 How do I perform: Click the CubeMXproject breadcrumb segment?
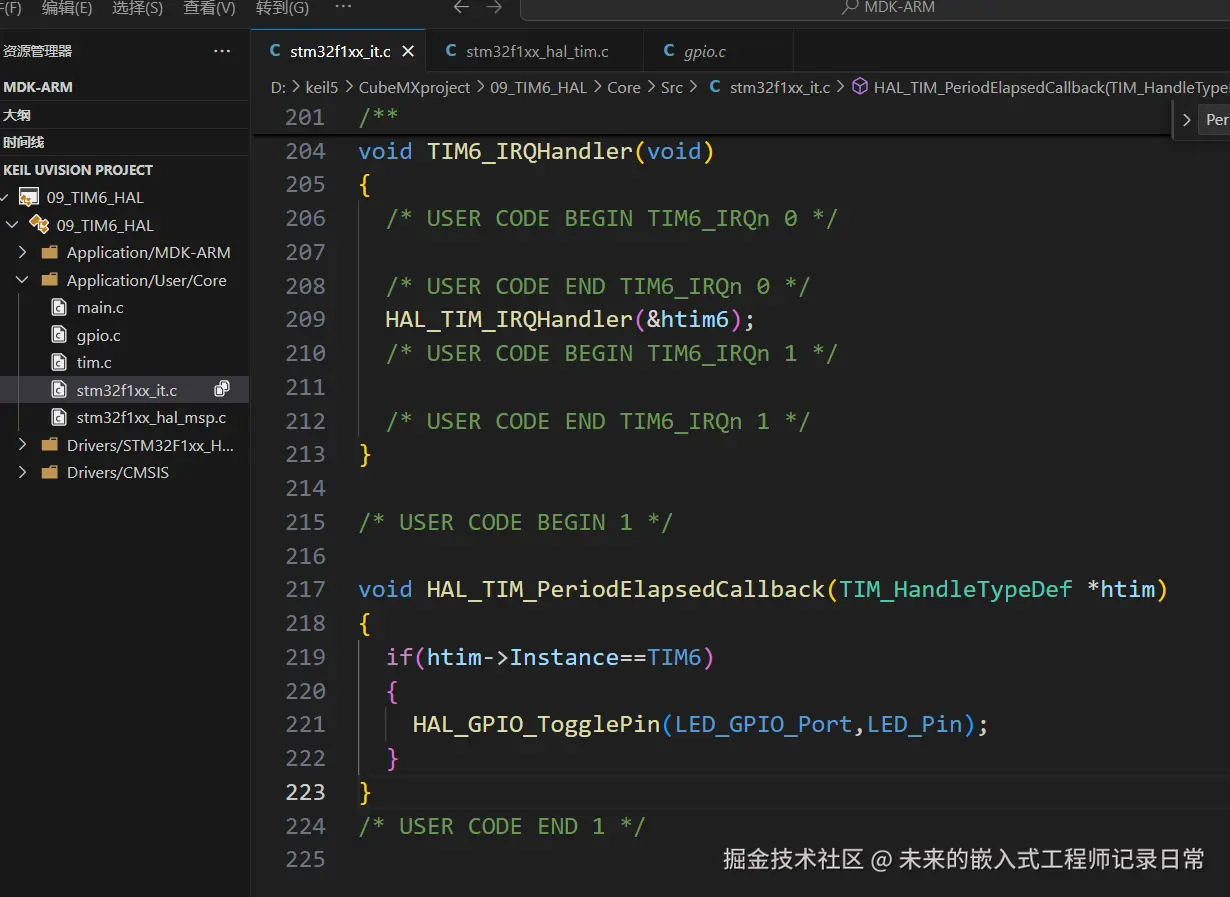click(x=414, y=87)
